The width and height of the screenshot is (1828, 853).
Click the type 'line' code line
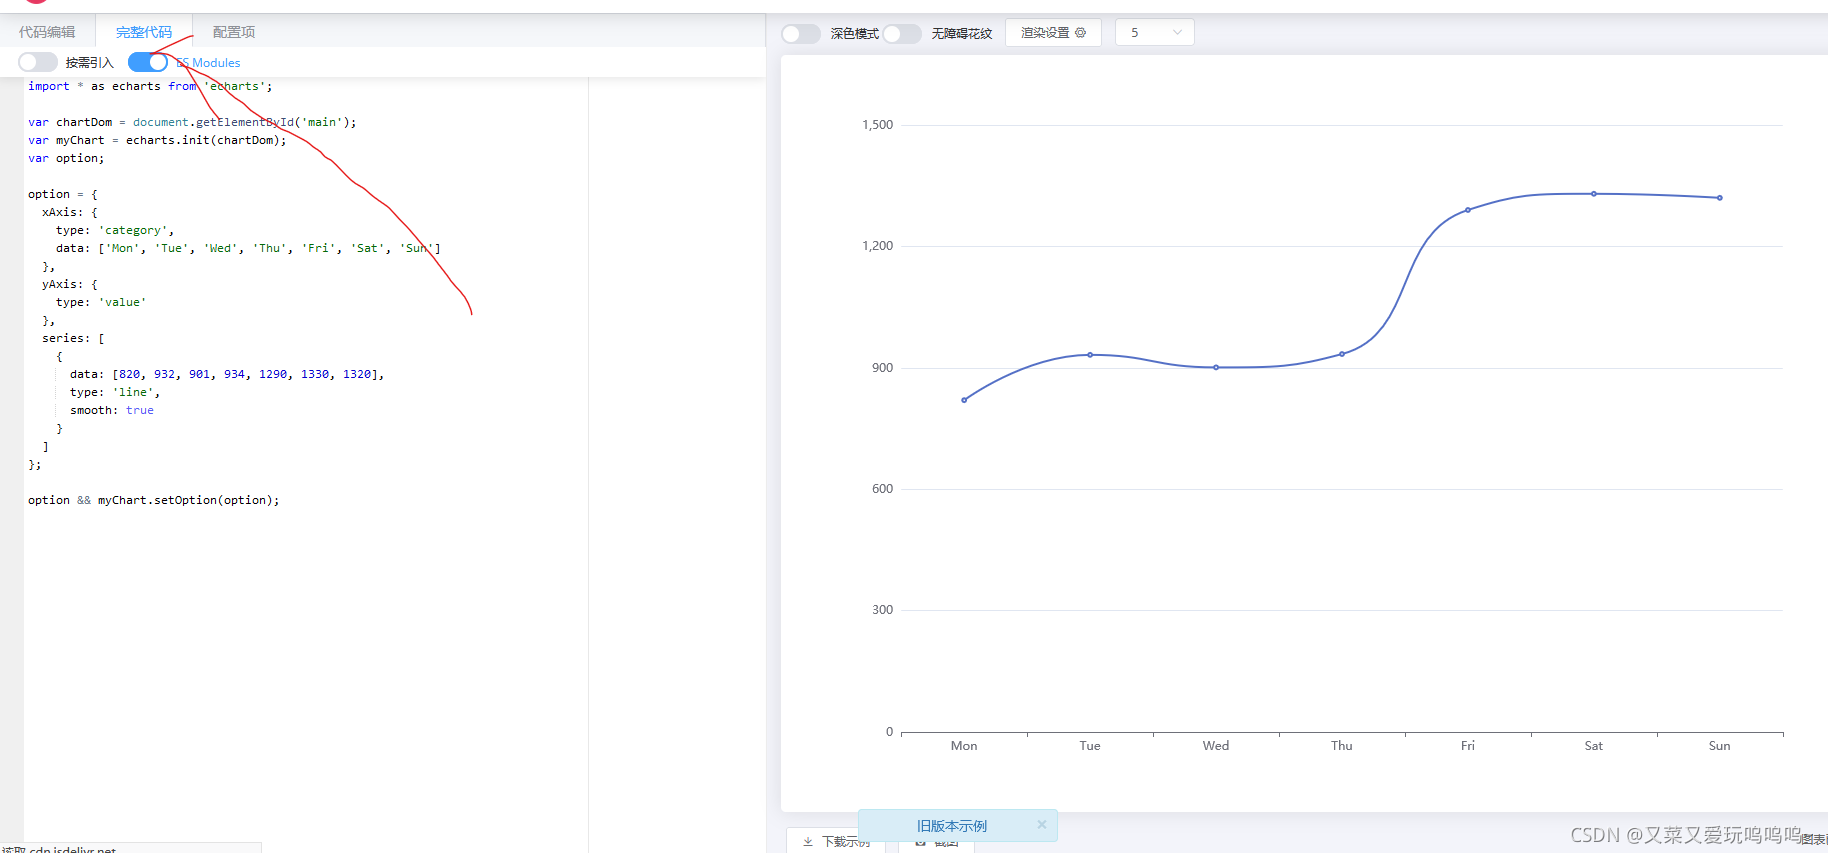pos(115,392)
